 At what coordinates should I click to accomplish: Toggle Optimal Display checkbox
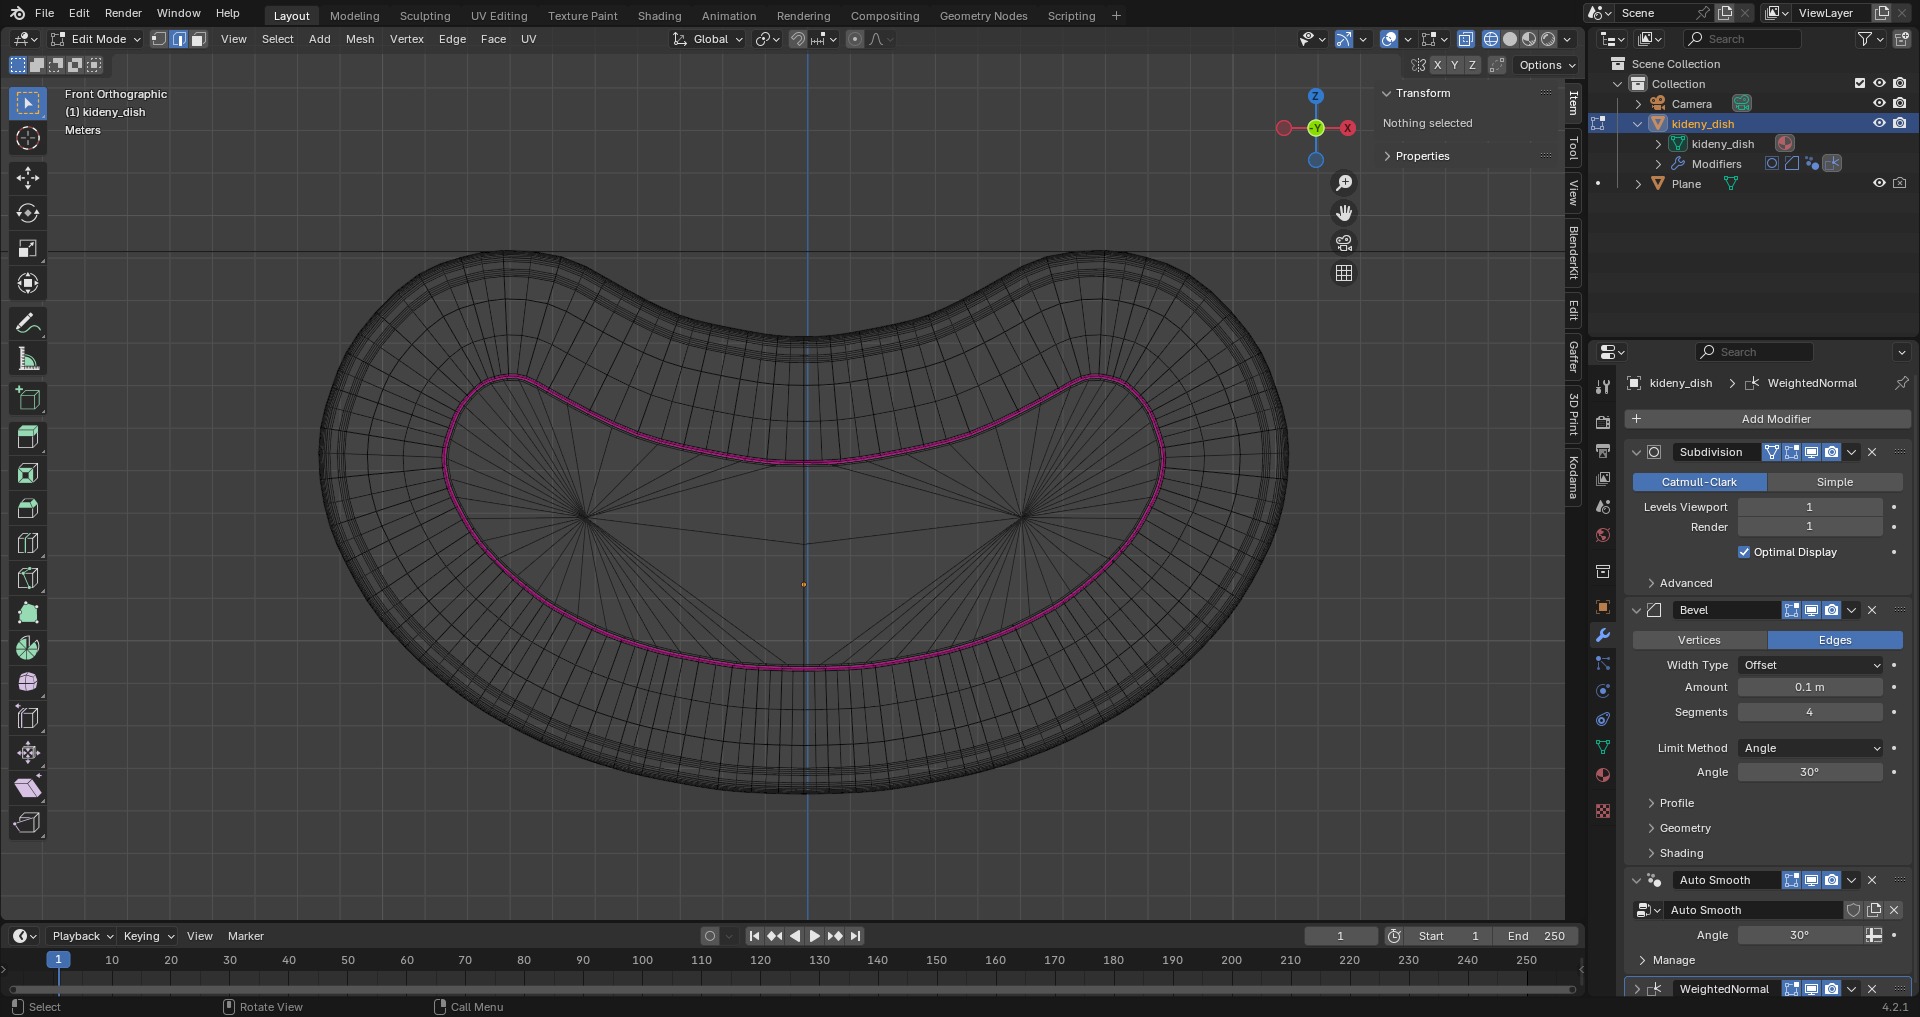point(1744,552)
